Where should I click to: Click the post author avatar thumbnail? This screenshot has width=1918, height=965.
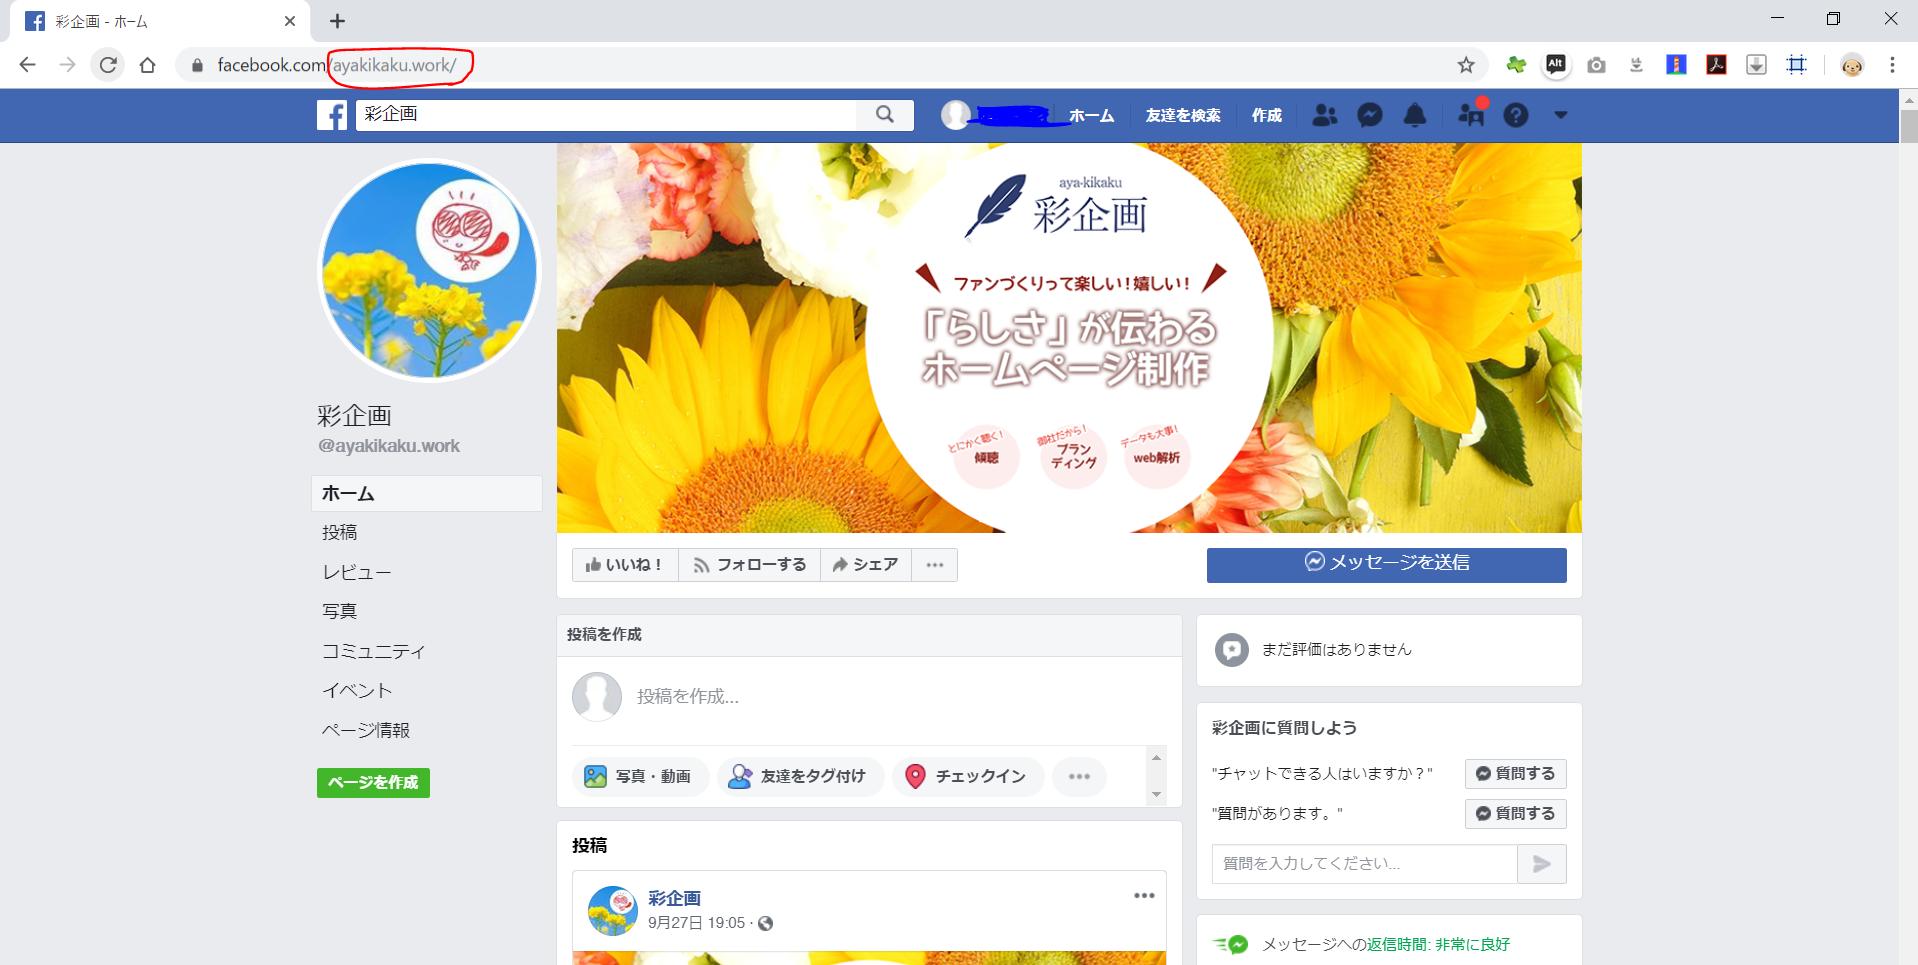click(x=613, y=910)
